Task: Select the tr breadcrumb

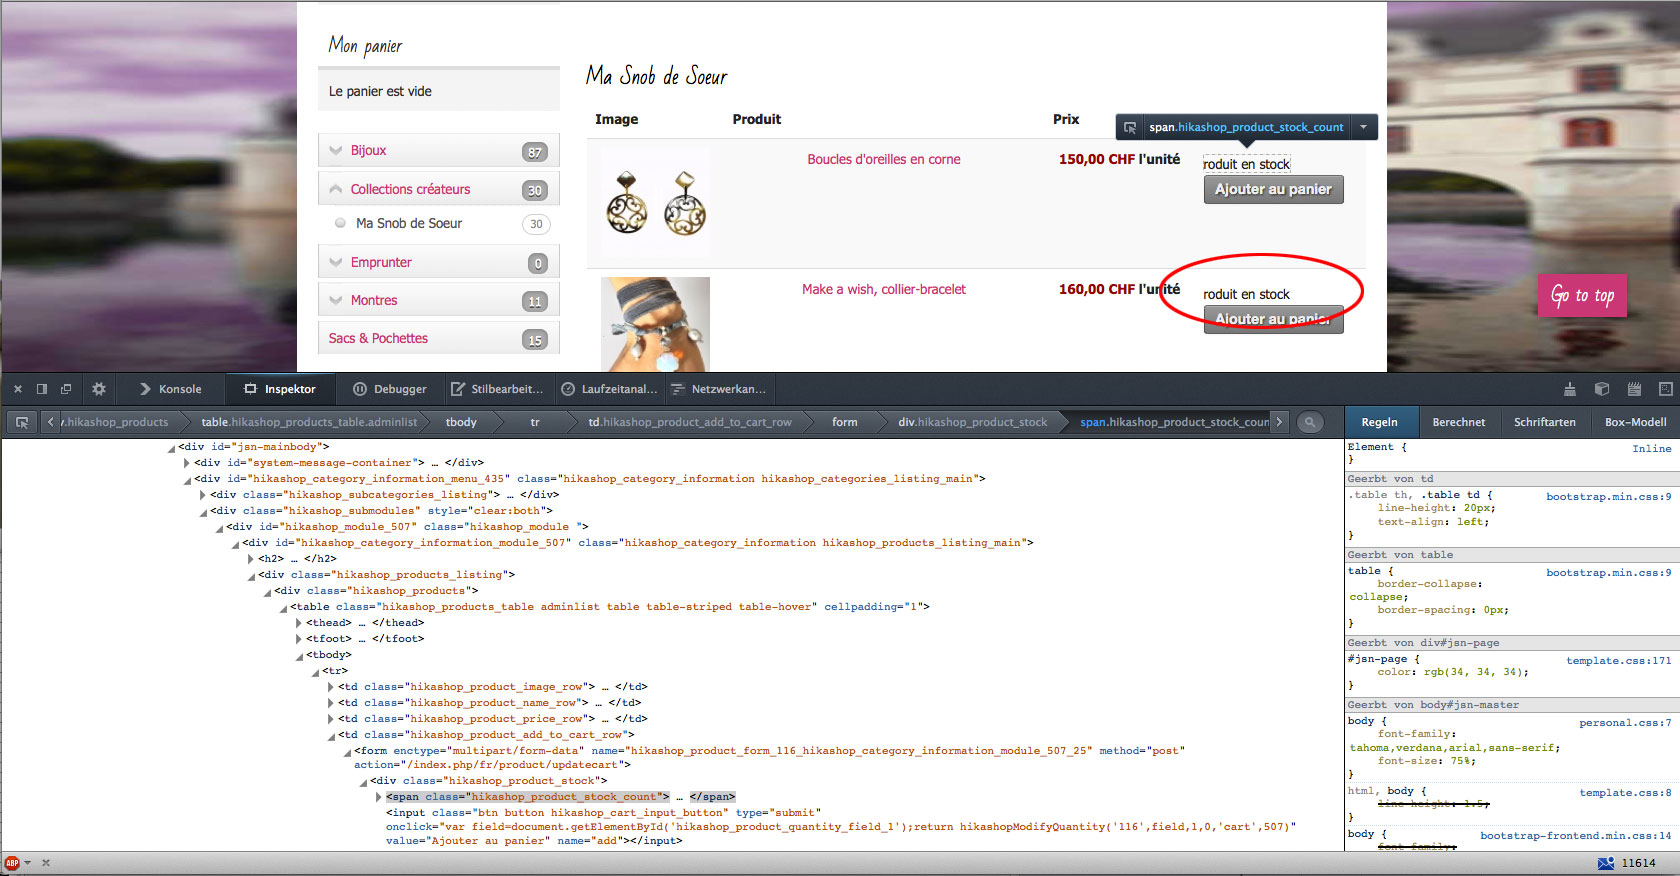Action: click(535, 422)
